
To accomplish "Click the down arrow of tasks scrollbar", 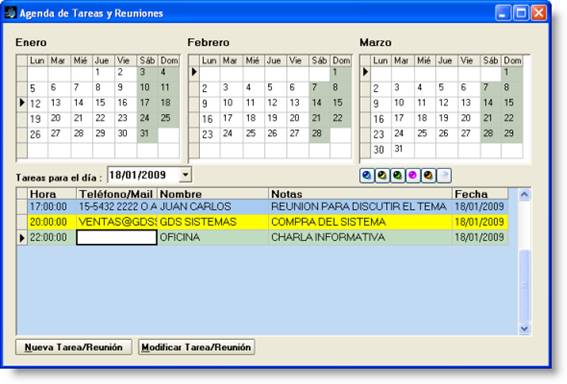I will 524,329.
